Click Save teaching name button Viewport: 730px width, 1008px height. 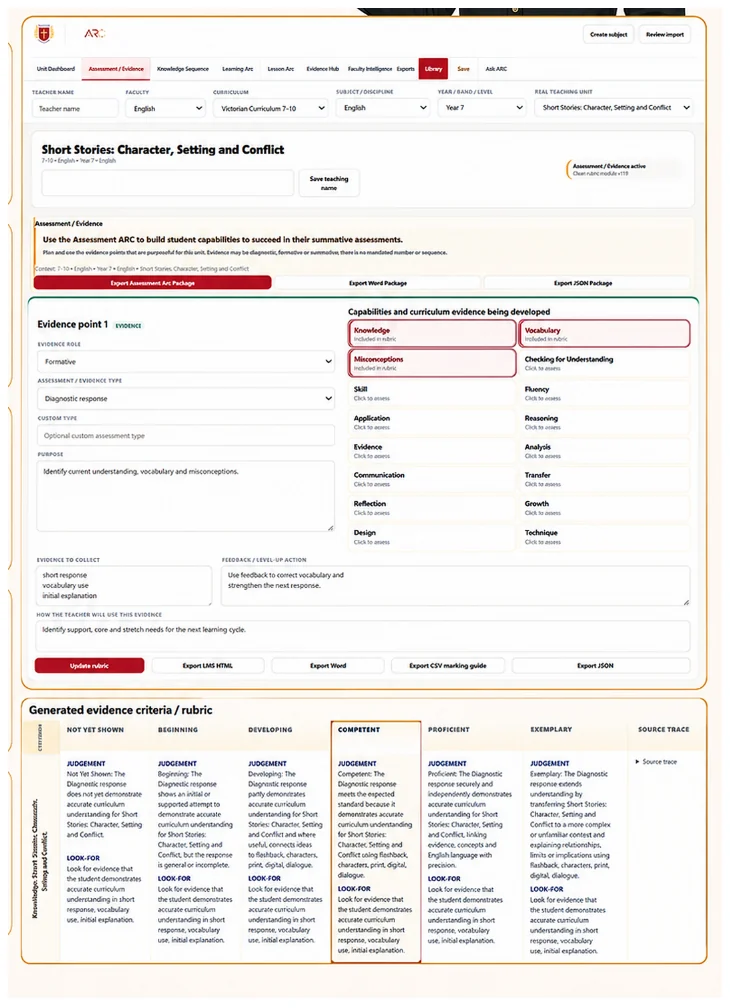pyautogui.click(x=329, y=183)
